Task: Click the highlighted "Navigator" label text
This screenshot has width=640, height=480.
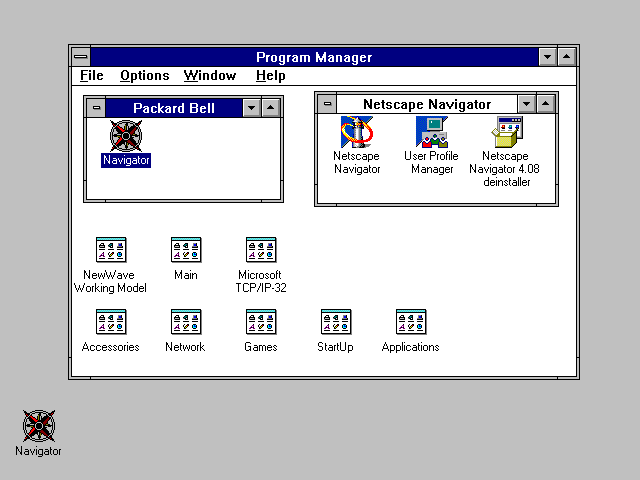Action: (x=126, y=160)
